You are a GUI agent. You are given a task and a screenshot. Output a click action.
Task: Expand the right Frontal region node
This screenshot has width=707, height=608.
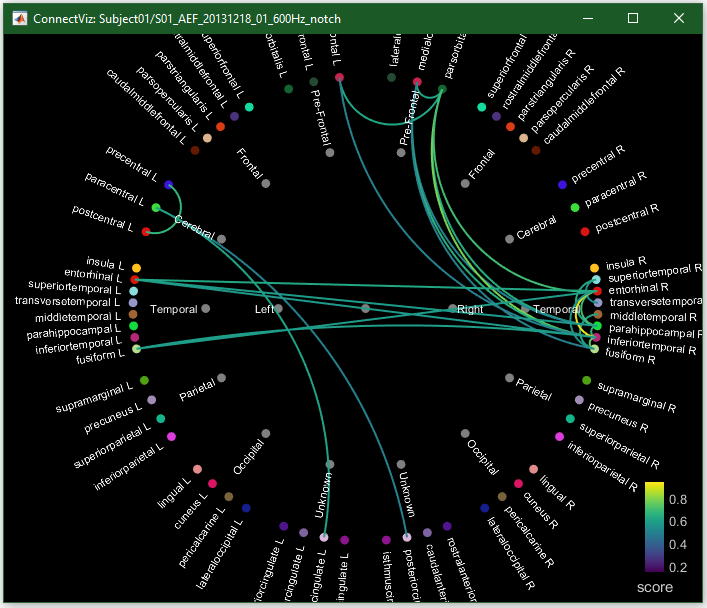tap(465, 183)
